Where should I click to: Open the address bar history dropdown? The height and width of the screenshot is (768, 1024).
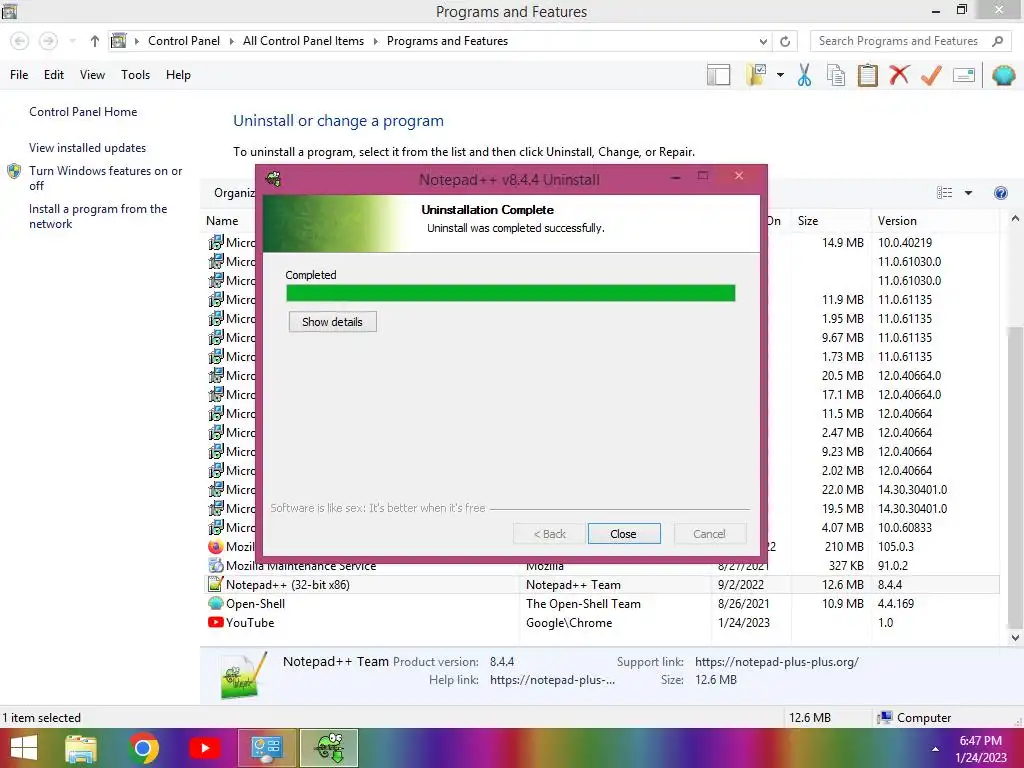(x=763, y=41)
